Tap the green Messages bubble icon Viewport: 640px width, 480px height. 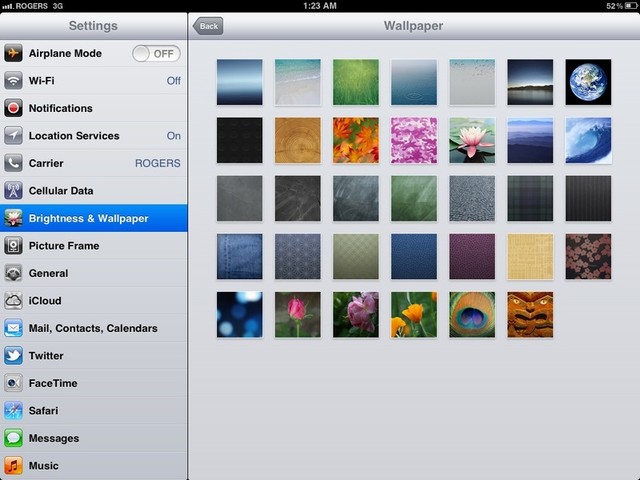tap(13, 438)
